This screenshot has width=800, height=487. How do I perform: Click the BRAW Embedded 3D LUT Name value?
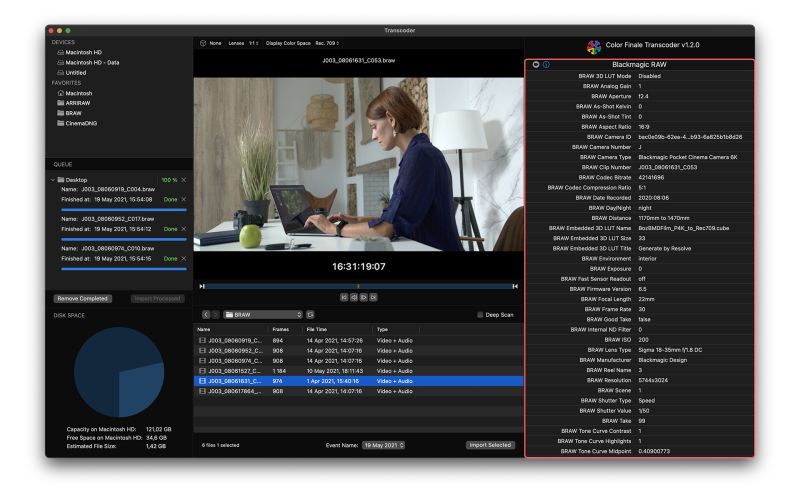(683, 228)
